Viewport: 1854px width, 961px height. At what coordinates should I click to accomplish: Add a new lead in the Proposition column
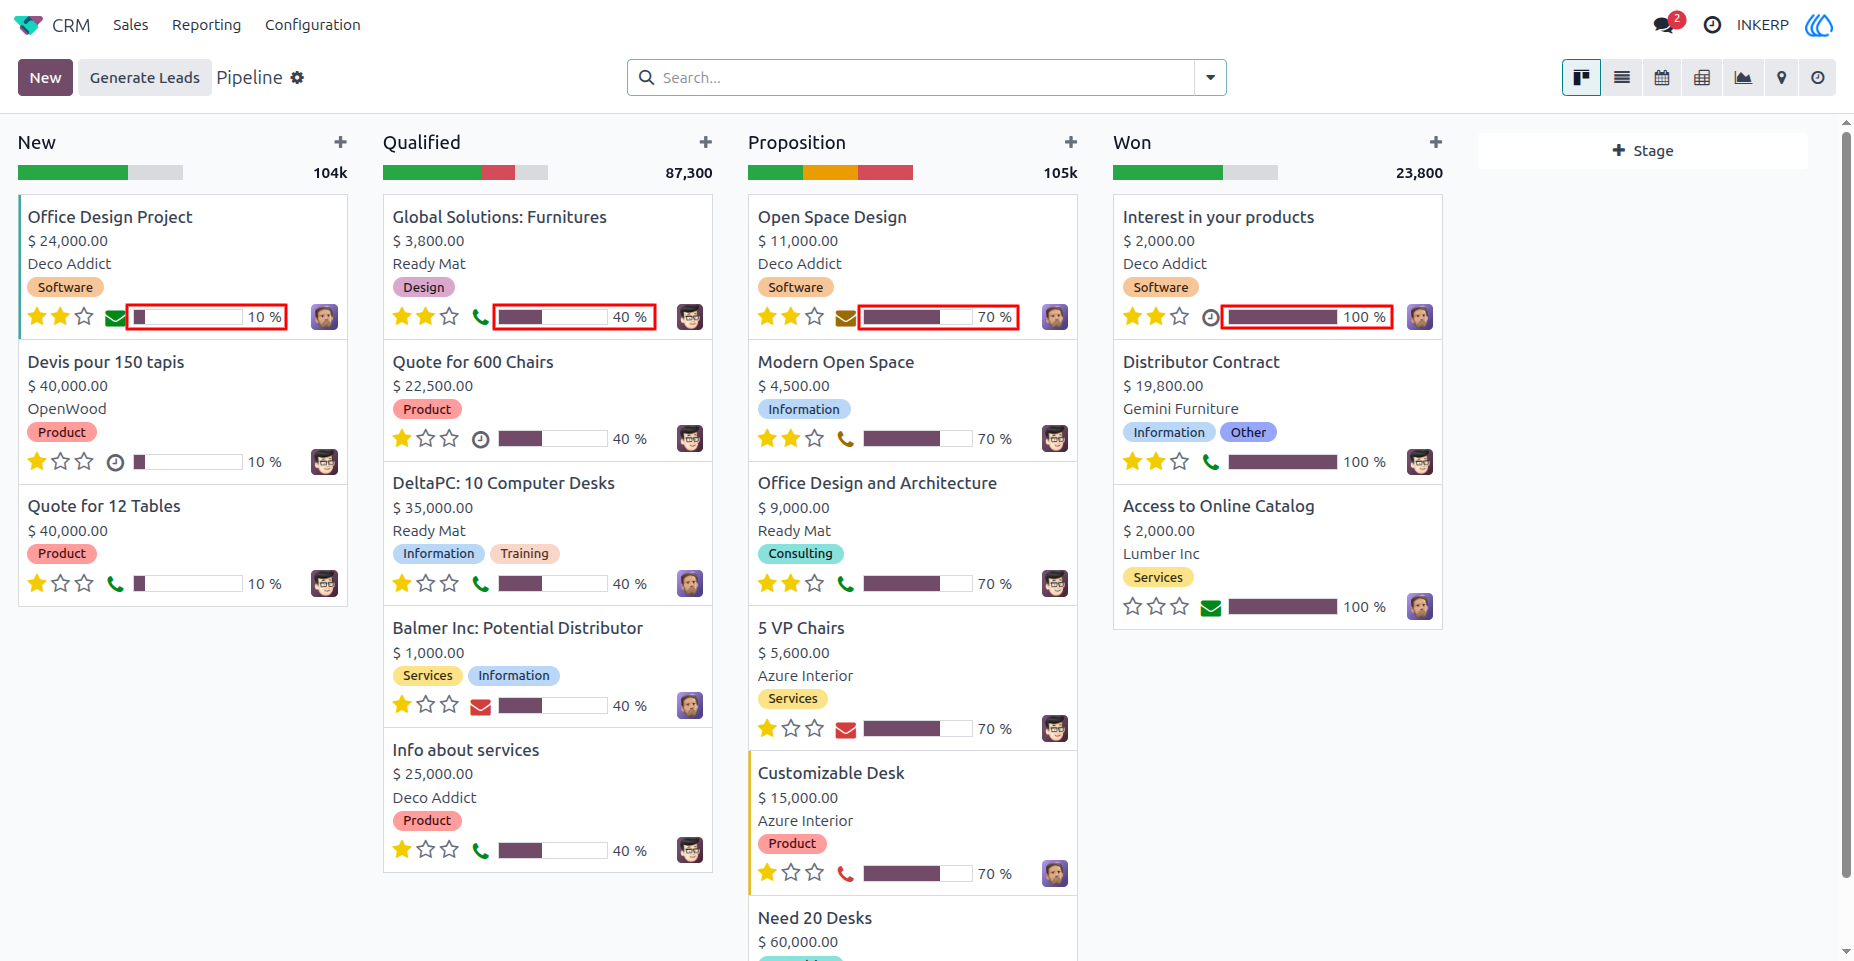coord(1070,143)
